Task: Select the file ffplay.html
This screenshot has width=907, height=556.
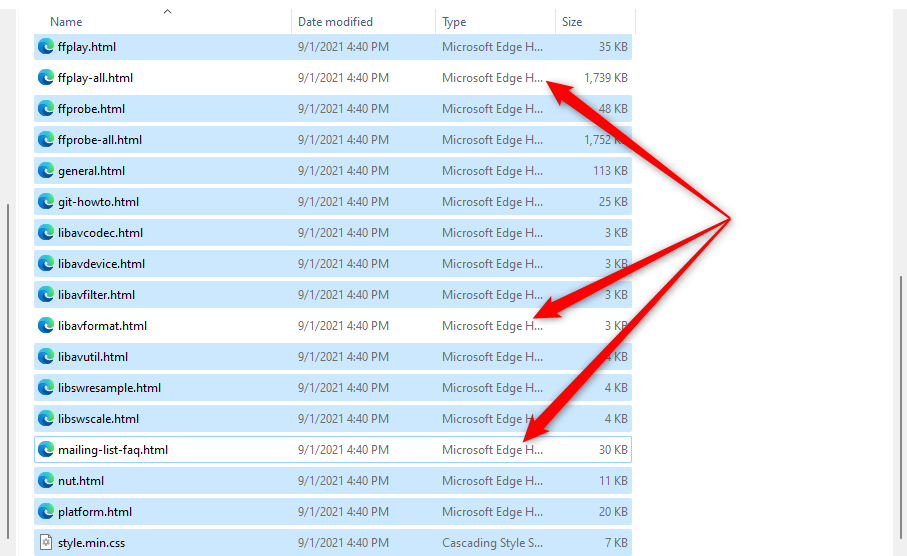Action: [x=333, y=46]
